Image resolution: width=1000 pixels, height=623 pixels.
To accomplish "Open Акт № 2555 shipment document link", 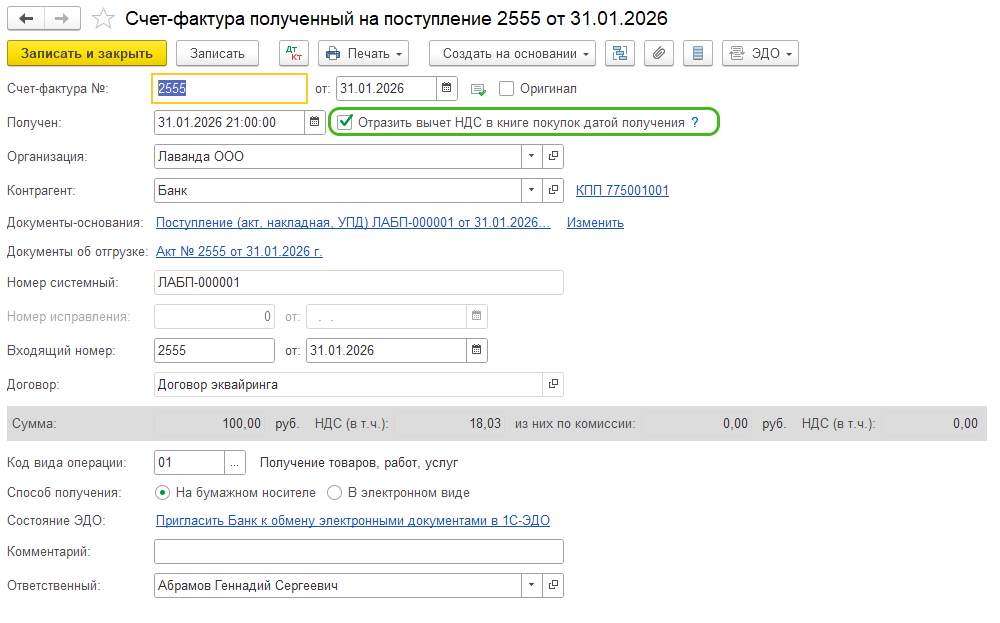I will coord(239,251).
